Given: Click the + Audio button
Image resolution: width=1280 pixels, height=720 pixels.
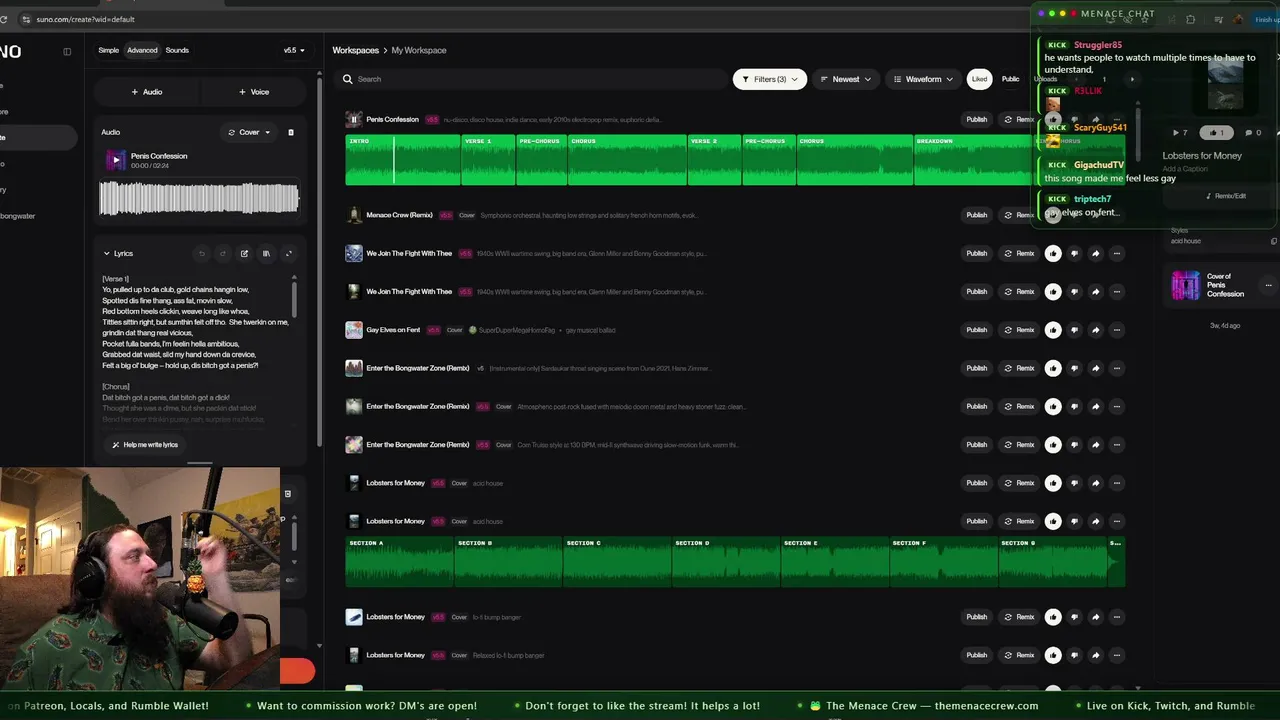Looking at the screenshot, I should point(147,92).
